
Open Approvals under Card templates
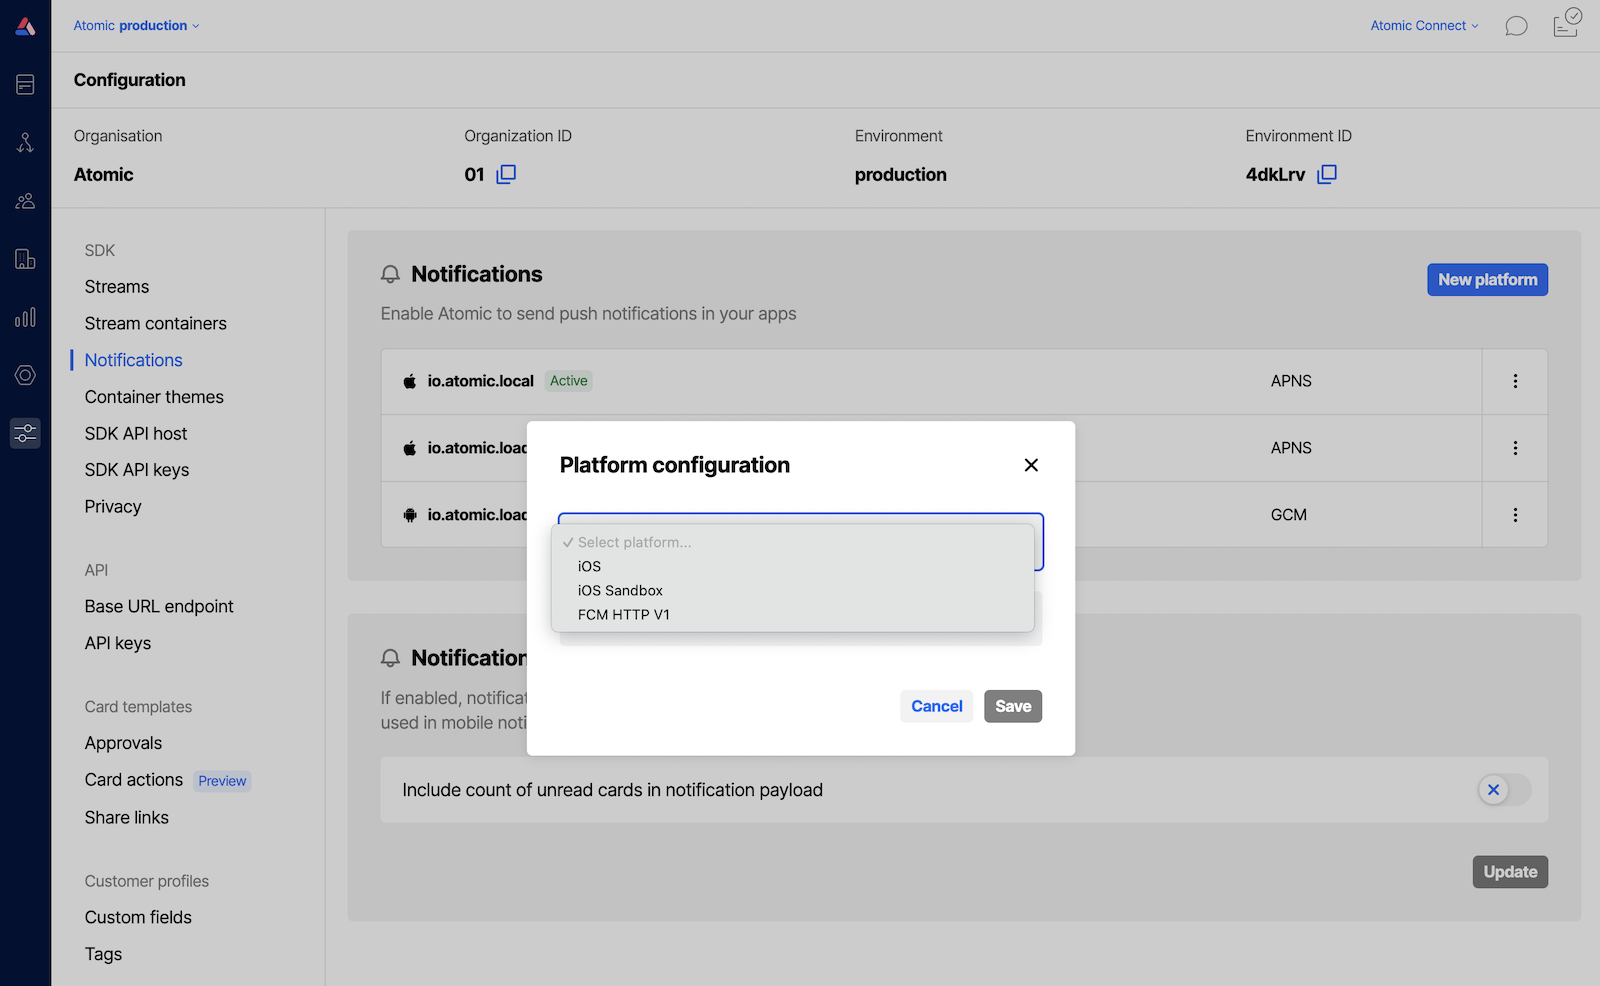click(x=123, y=743)
